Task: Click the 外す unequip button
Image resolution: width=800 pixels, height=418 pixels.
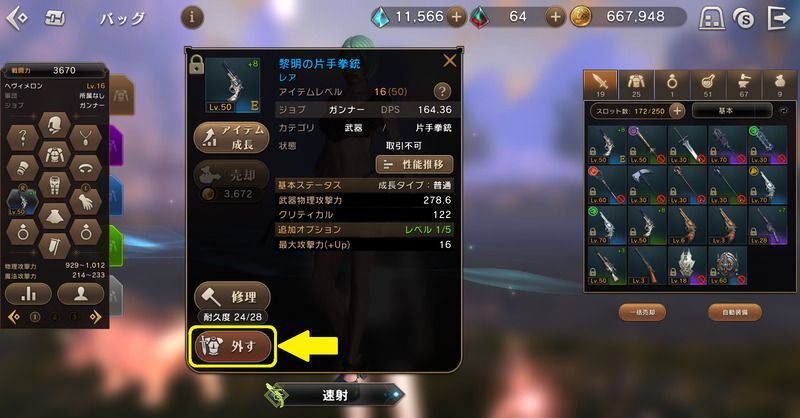Action: pyautogui.click(x=232, y=347)
